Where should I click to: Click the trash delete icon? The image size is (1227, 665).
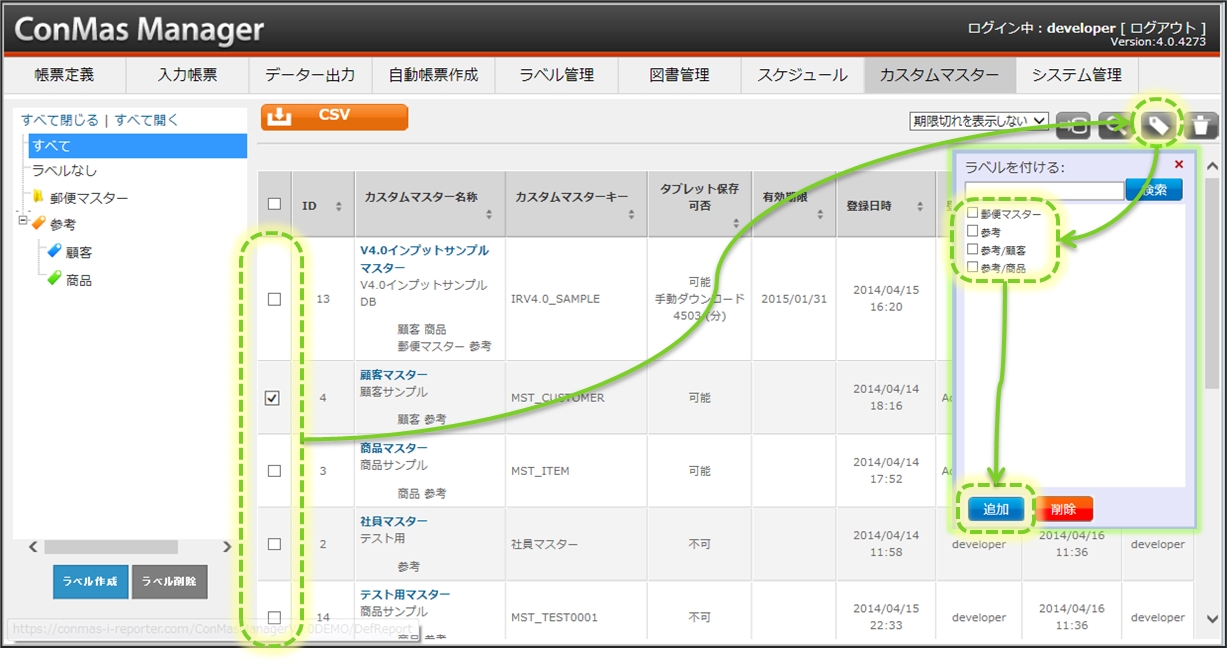coord(1201,125)
